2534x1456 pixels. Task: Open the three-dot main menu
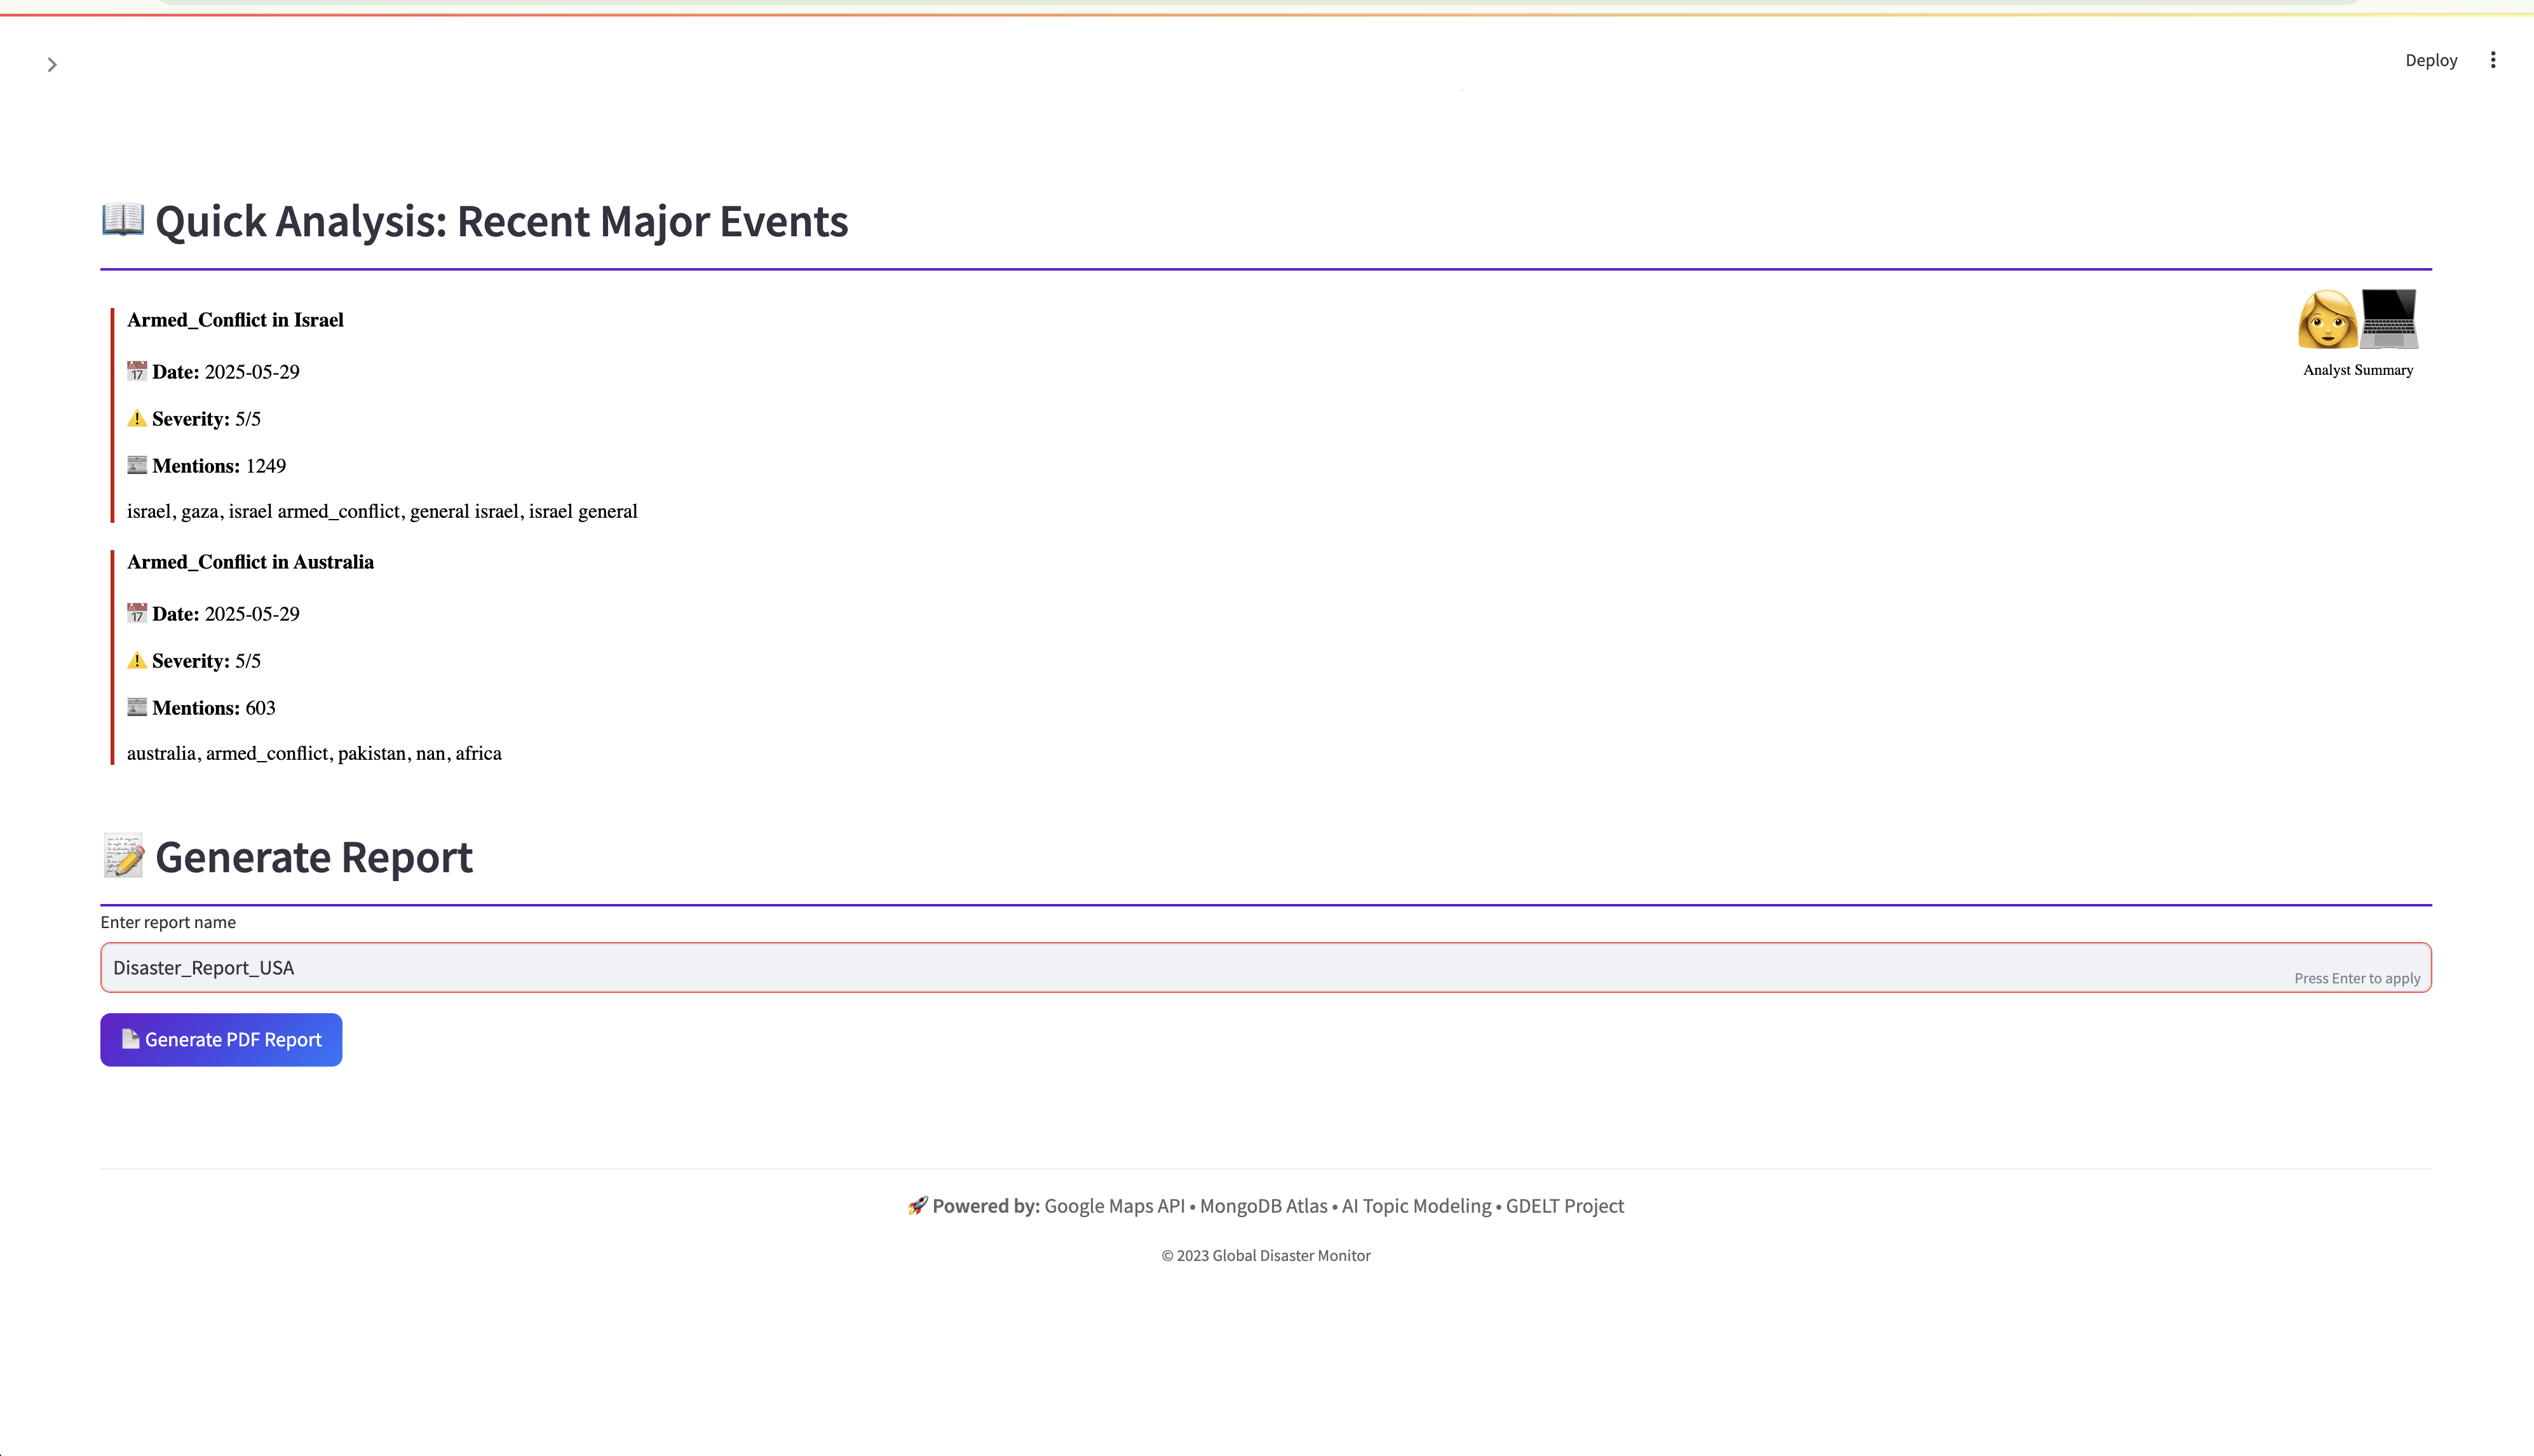pyautogui.click(x=2492, y=60)
